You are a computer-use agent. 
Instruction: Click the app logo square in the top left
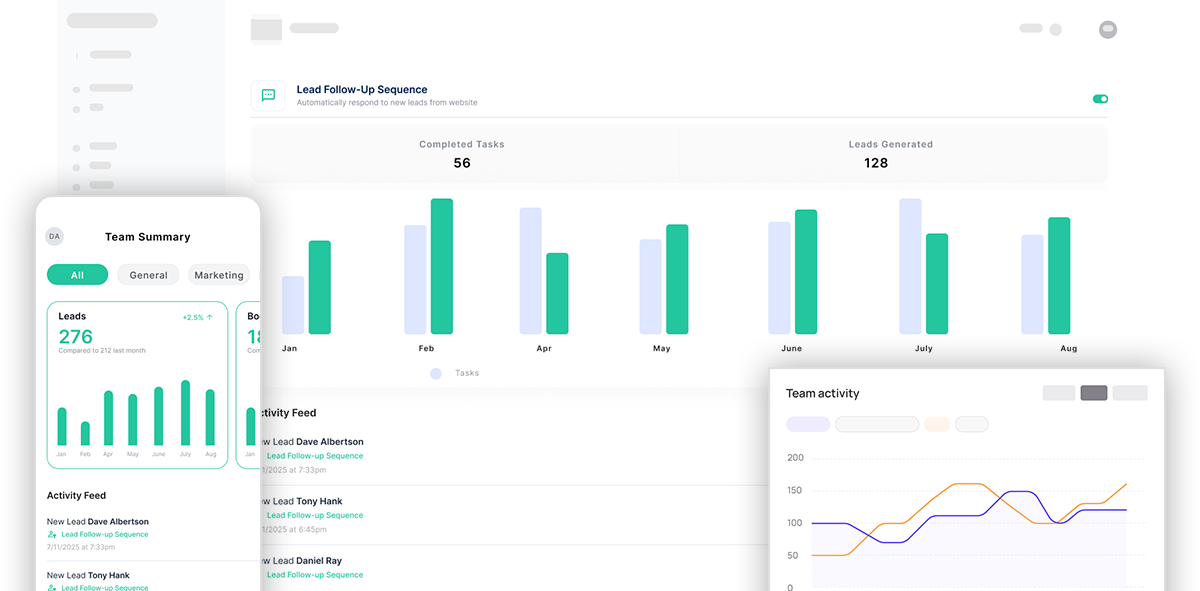266,30
